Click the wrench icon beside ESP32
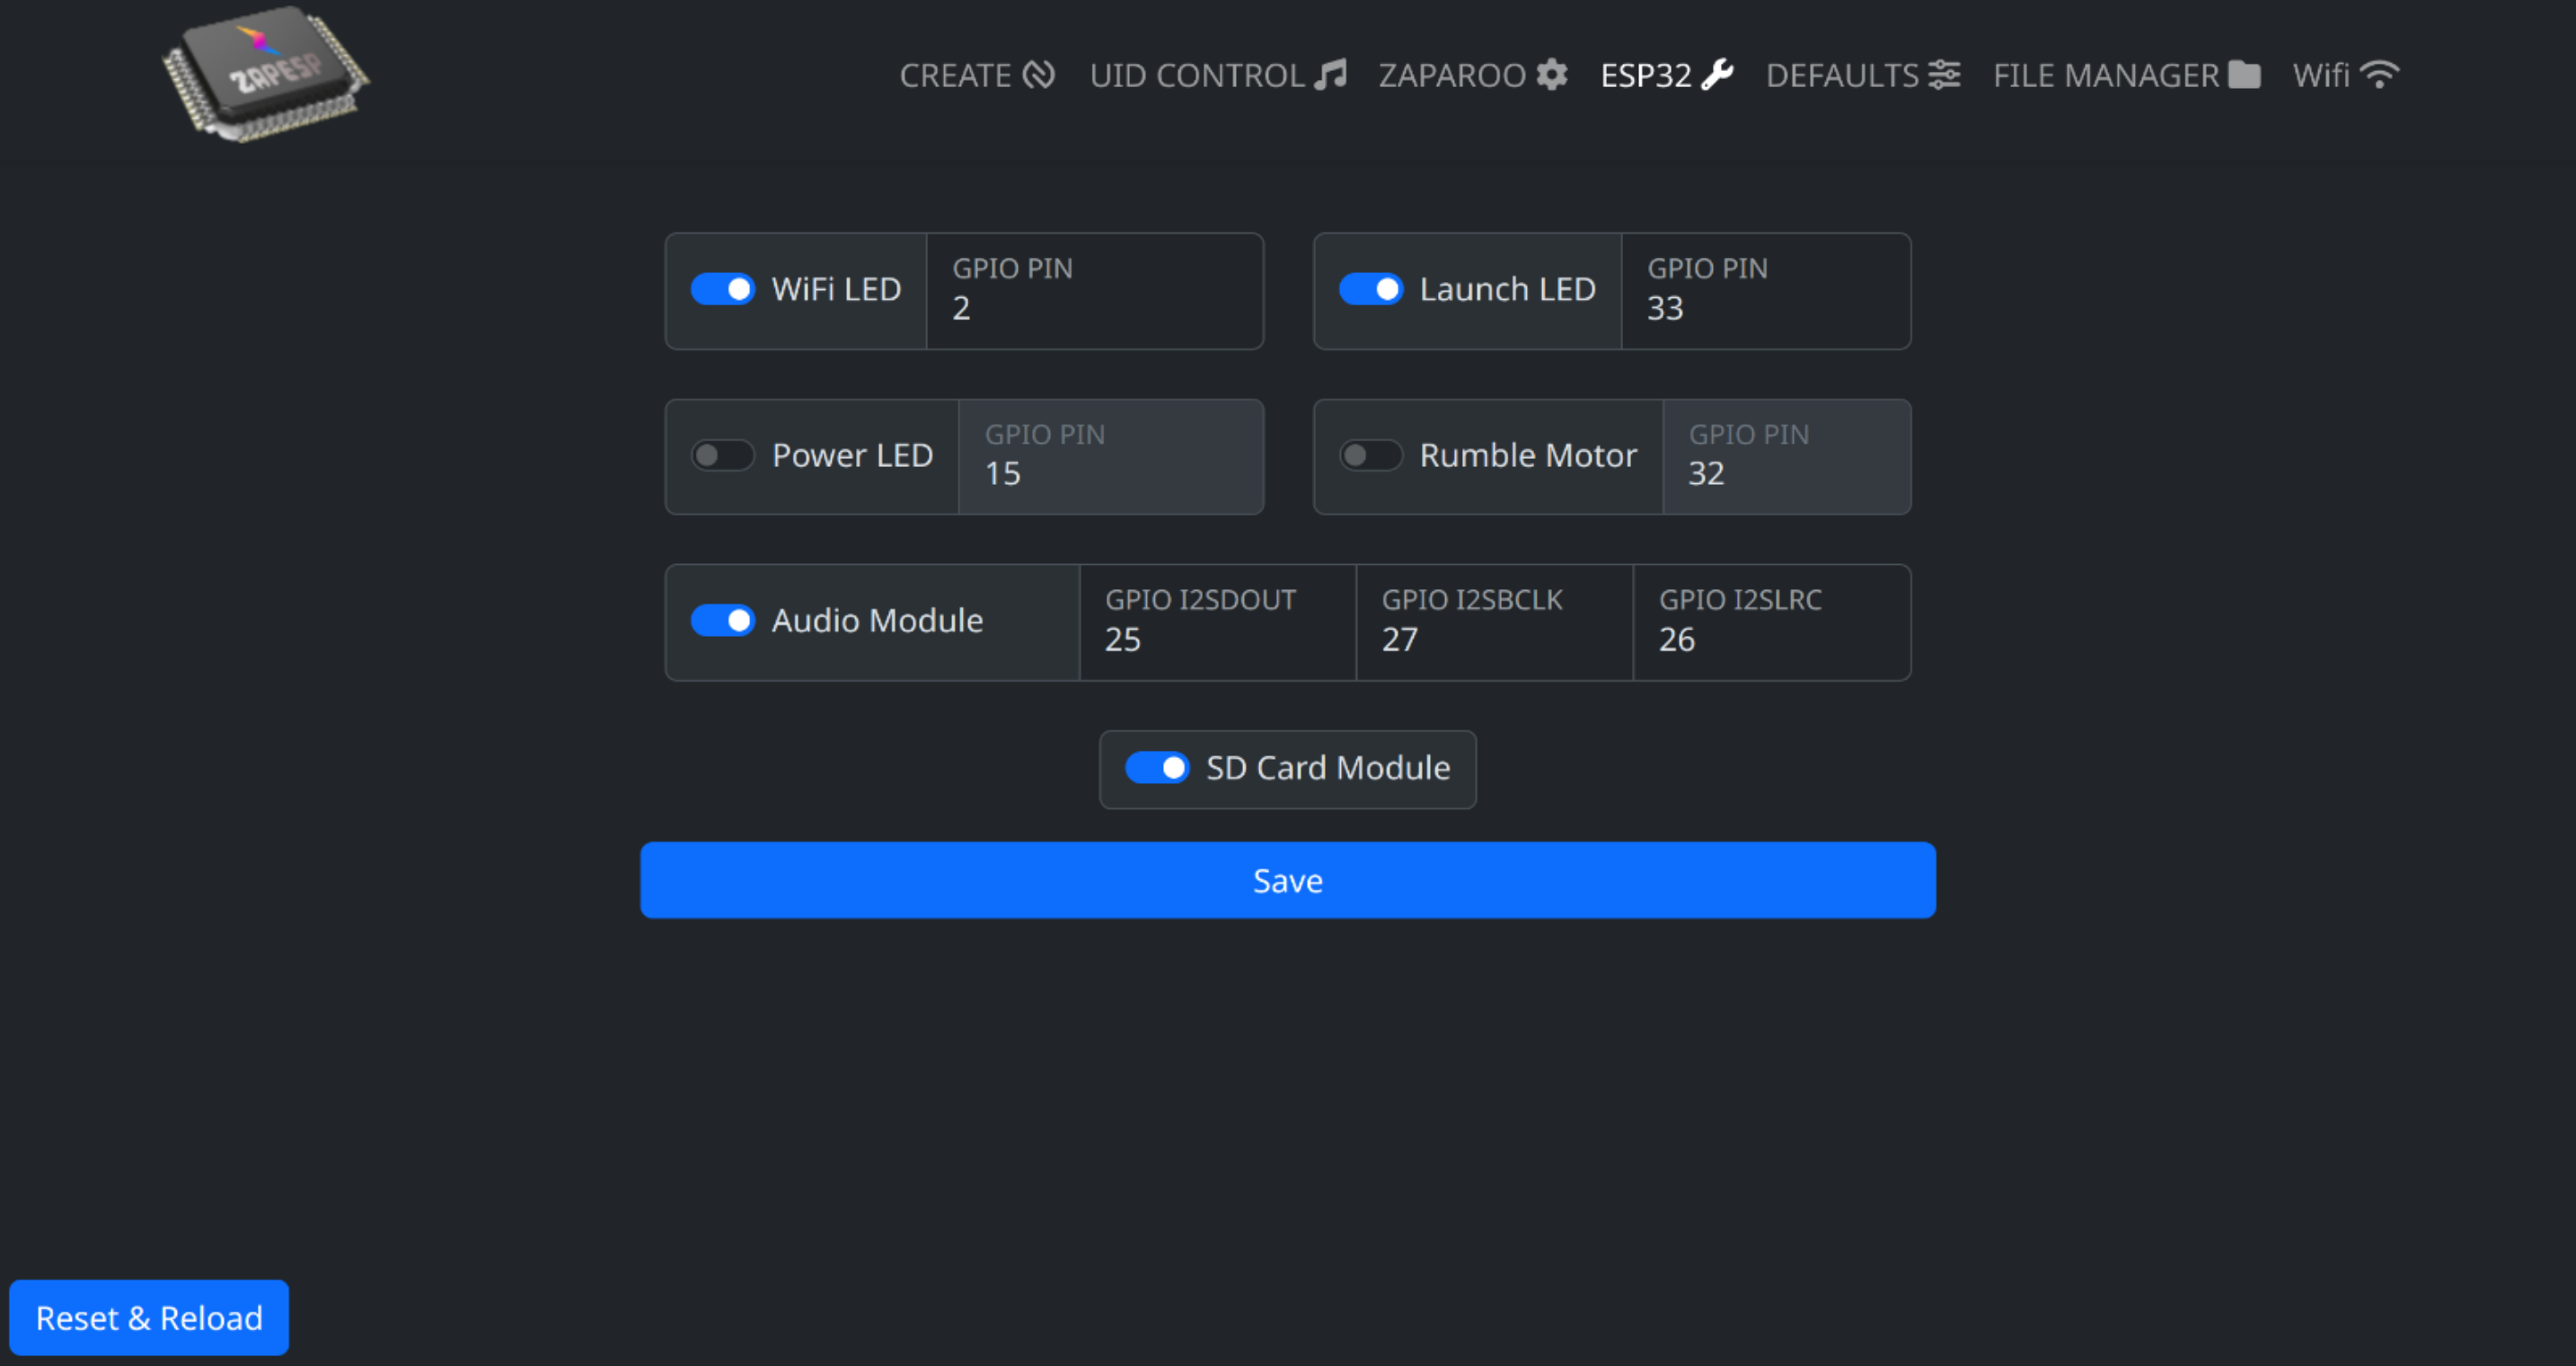2576x1366 pixels. pos(1718,74)
